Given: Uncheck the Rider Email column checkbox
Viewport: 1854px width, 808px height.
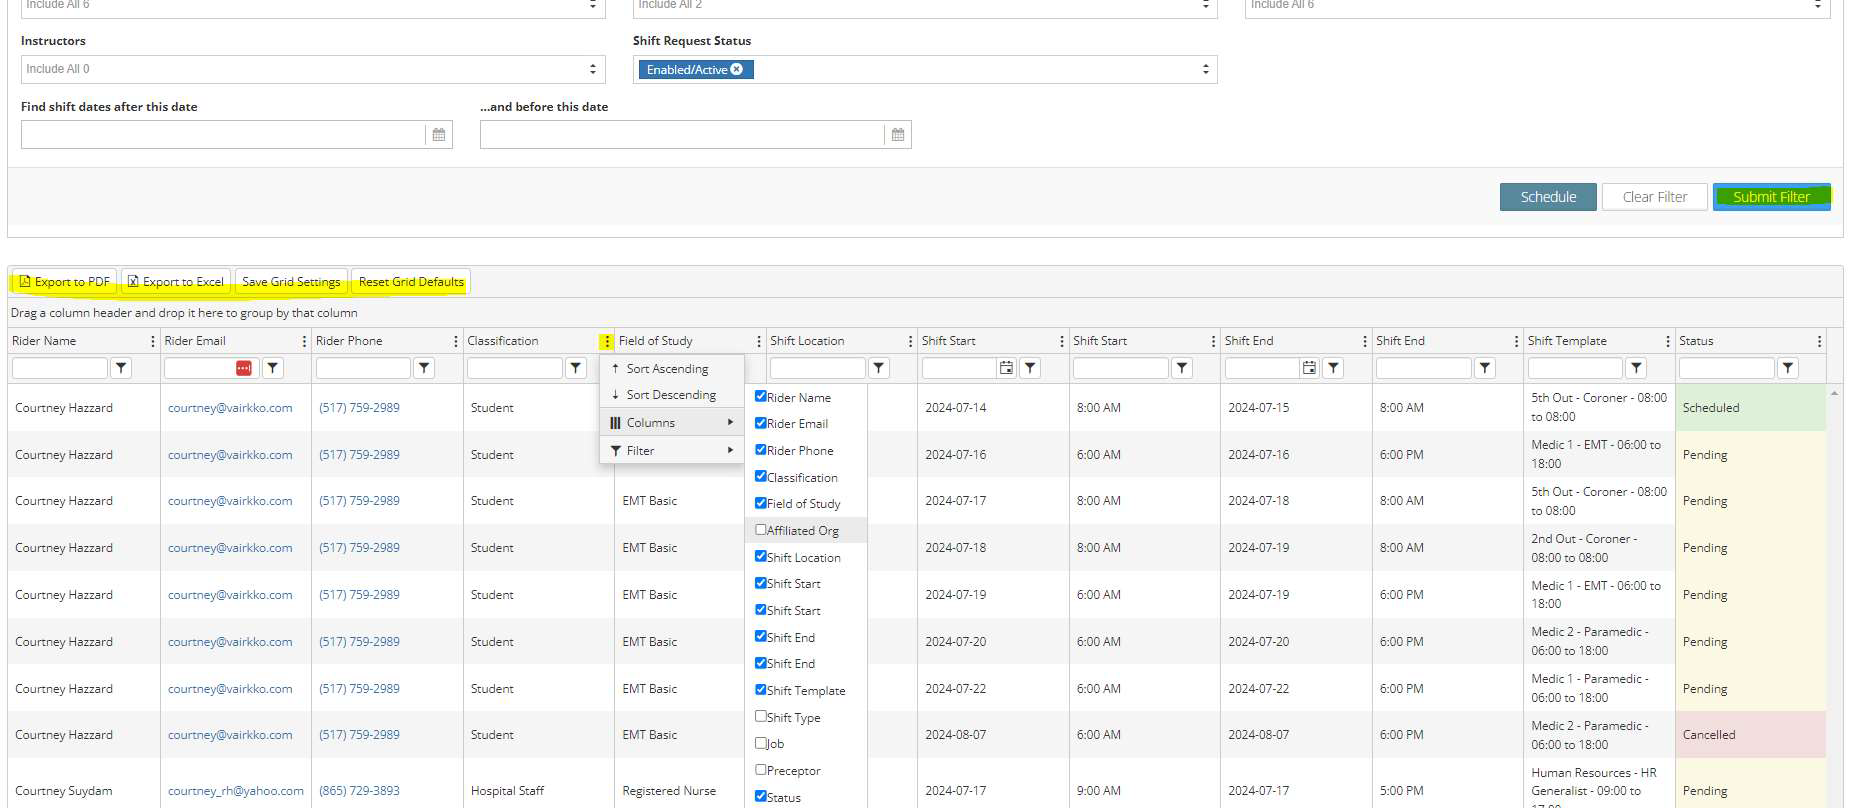Looking at the screenshot, I should click(x=761, y=423).
